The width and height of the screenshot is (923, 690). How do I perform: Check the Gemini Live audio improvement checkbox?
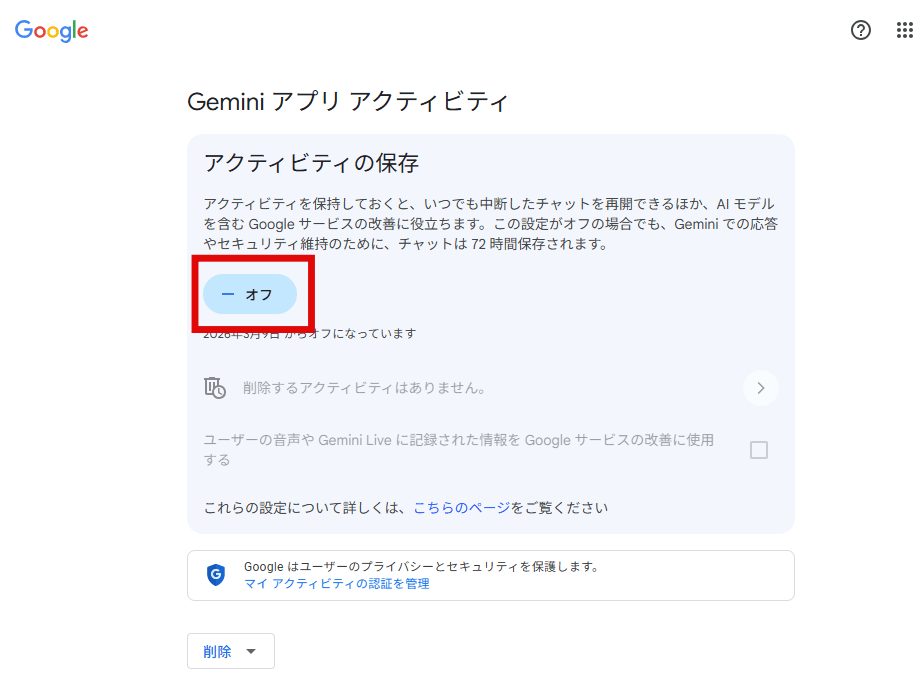click(x=759, y=450)
